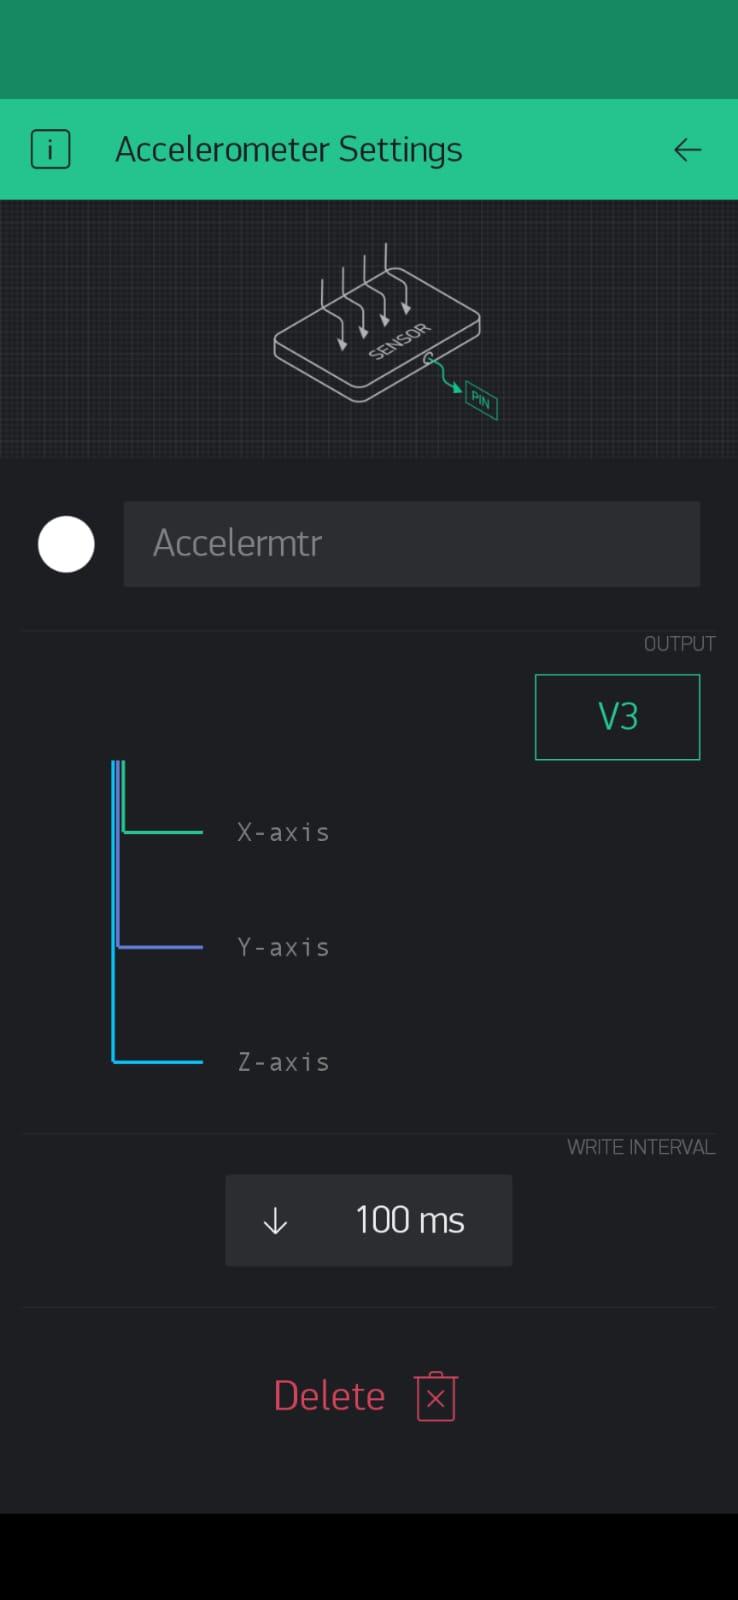Tap the sensor device illustration
Viewport: 738px width, 1600px height.
click(x=378, y=335)
